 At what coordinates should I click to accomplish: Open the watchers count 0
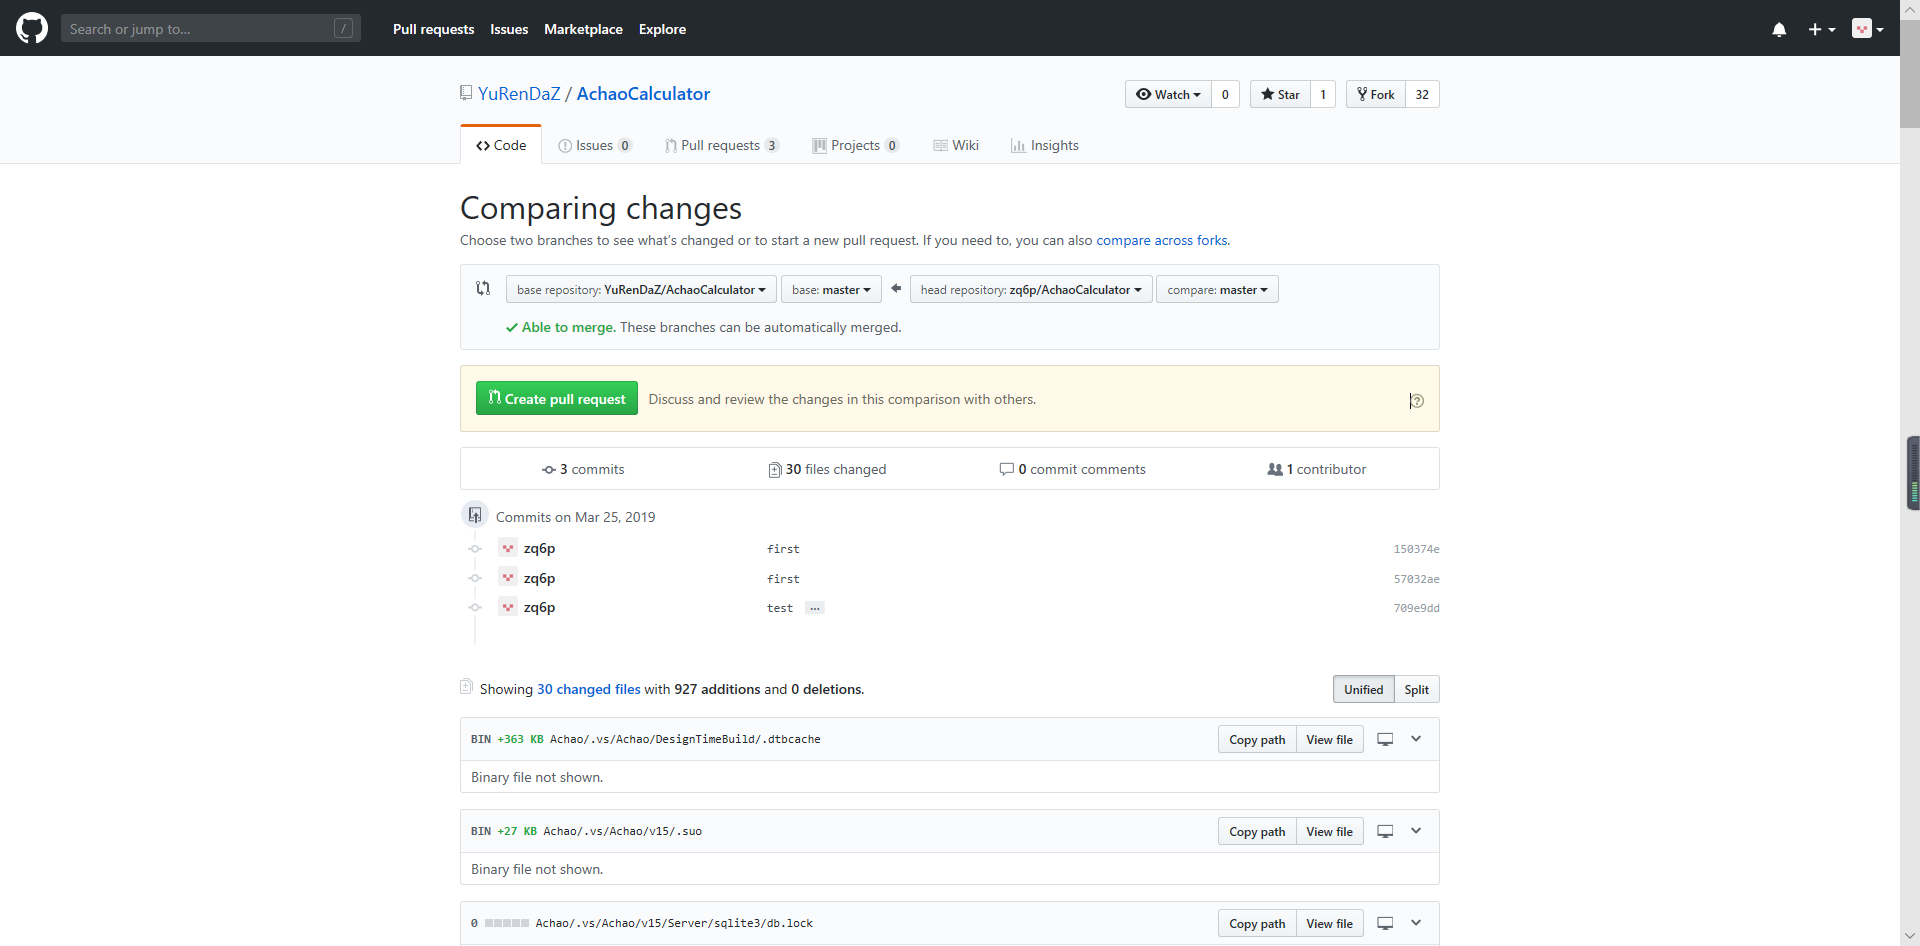pyautogui.click(x=1225, y=94)
